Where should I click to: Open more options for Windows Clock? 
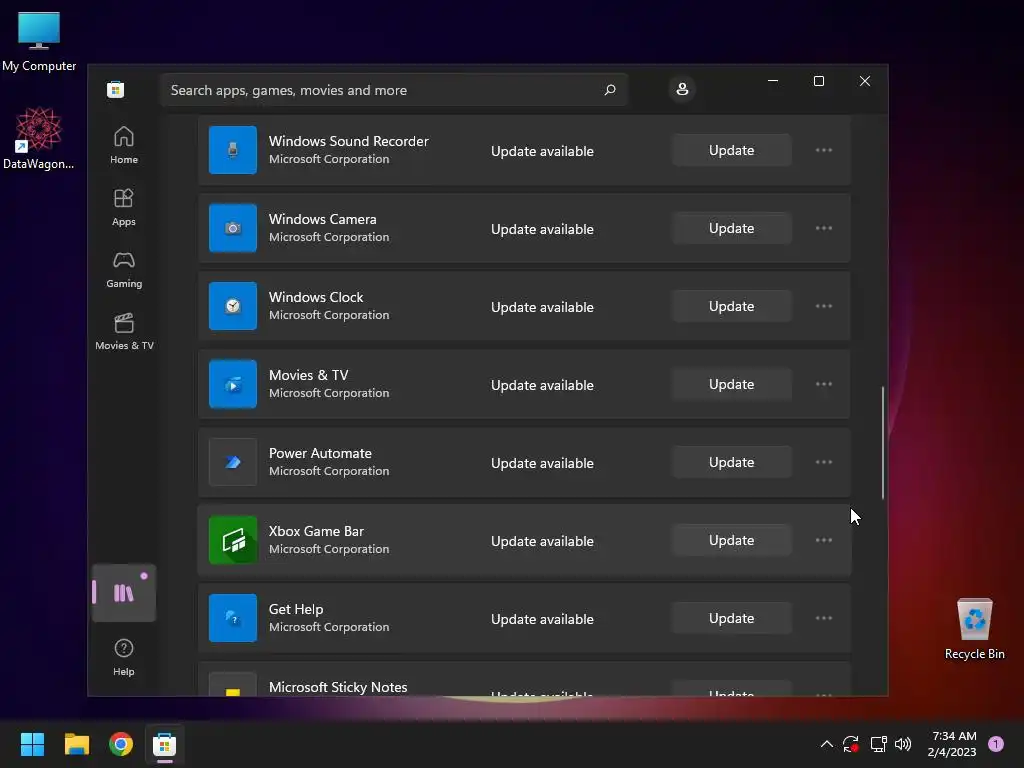pos(824,306)
